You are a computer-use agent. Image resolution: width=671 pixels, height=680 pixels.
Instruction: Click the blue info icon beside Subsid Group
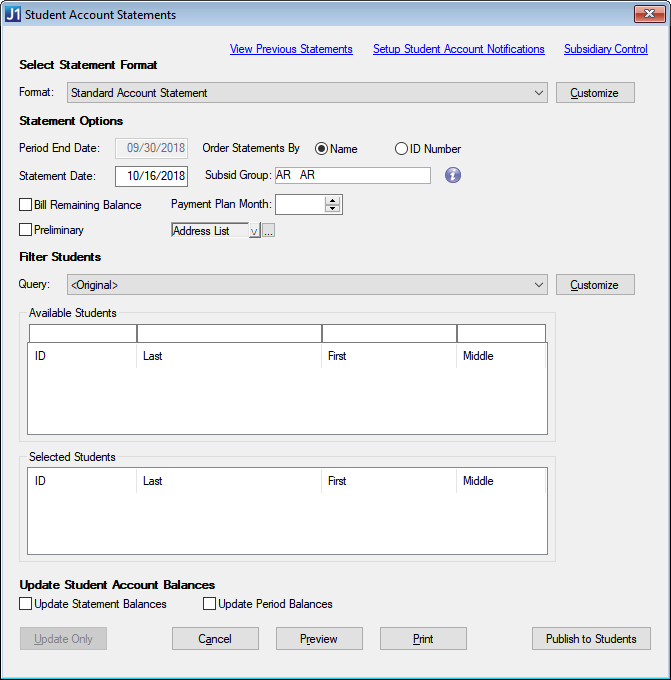(453, 175)
